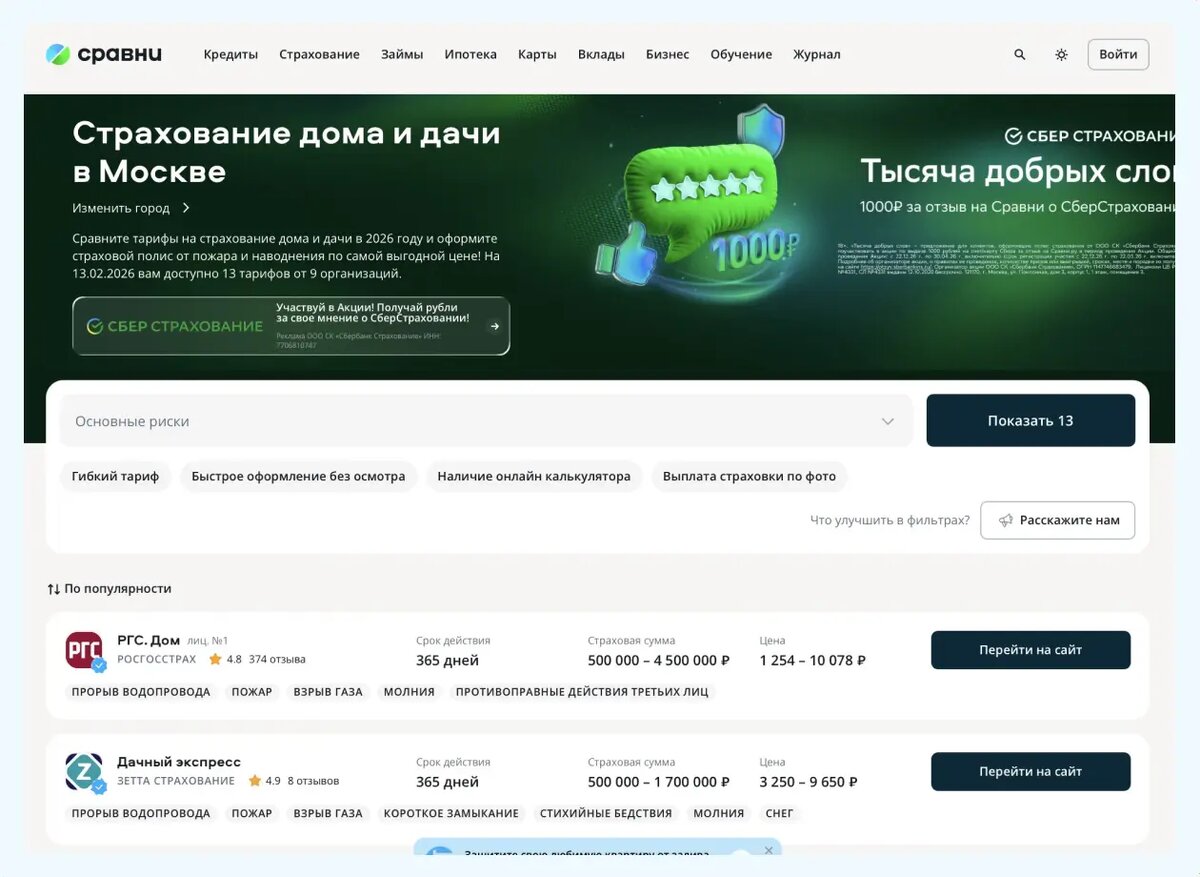Open the Дачный экспресс tariff title
The width and height of the screenshot is (1200, 877).
coord(179,762)
